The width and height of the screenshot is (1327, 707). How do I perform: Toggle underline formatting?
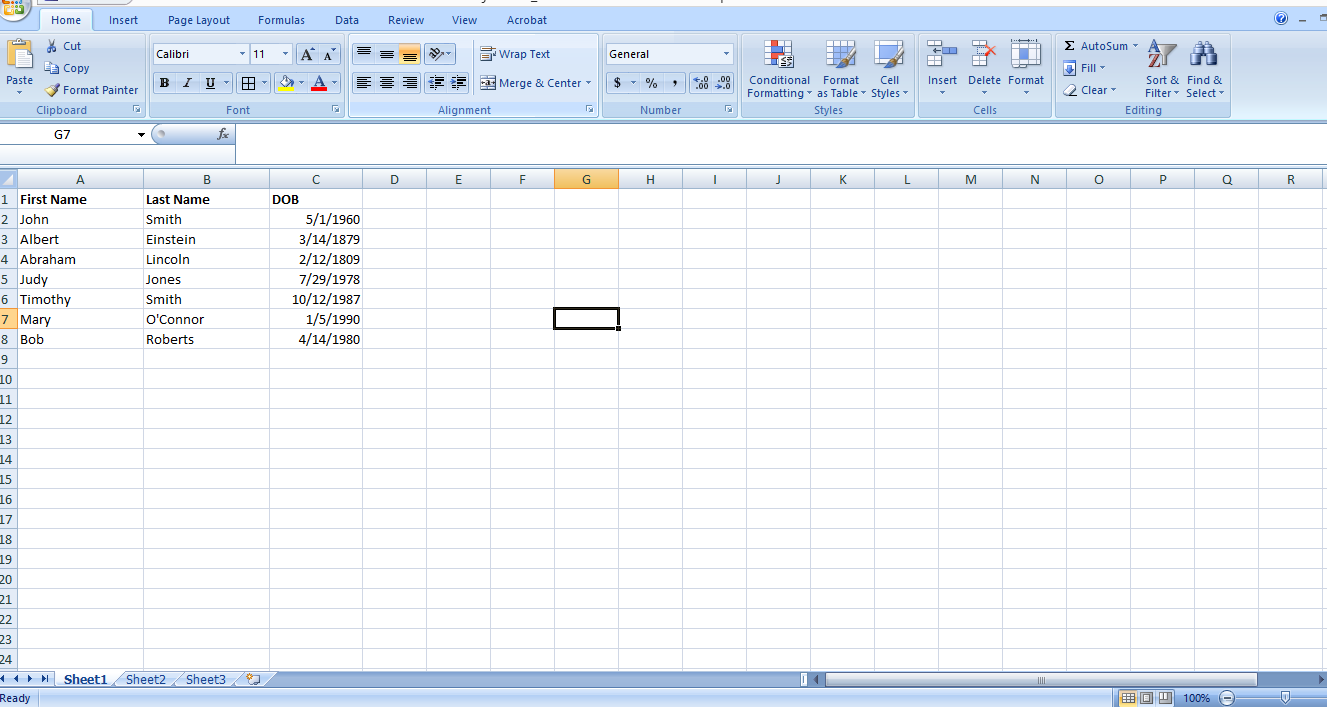coord(209,82)
